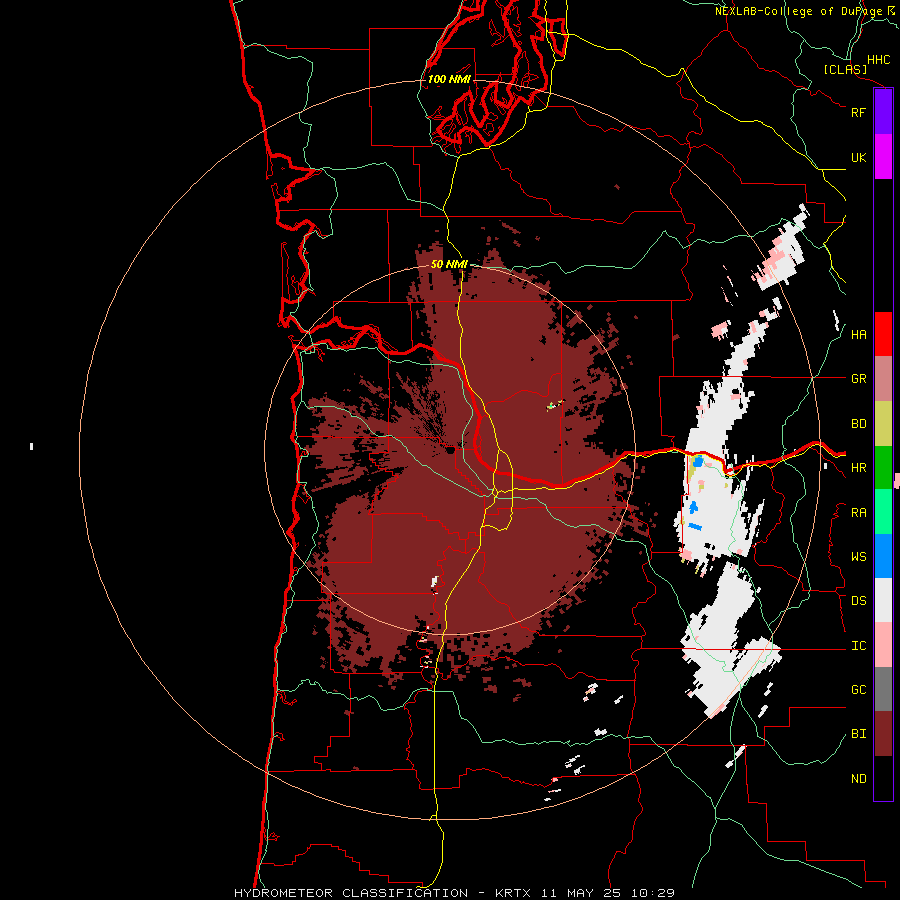Click the HHC product code label
This screenshot has width=900, height=900.
879,60
